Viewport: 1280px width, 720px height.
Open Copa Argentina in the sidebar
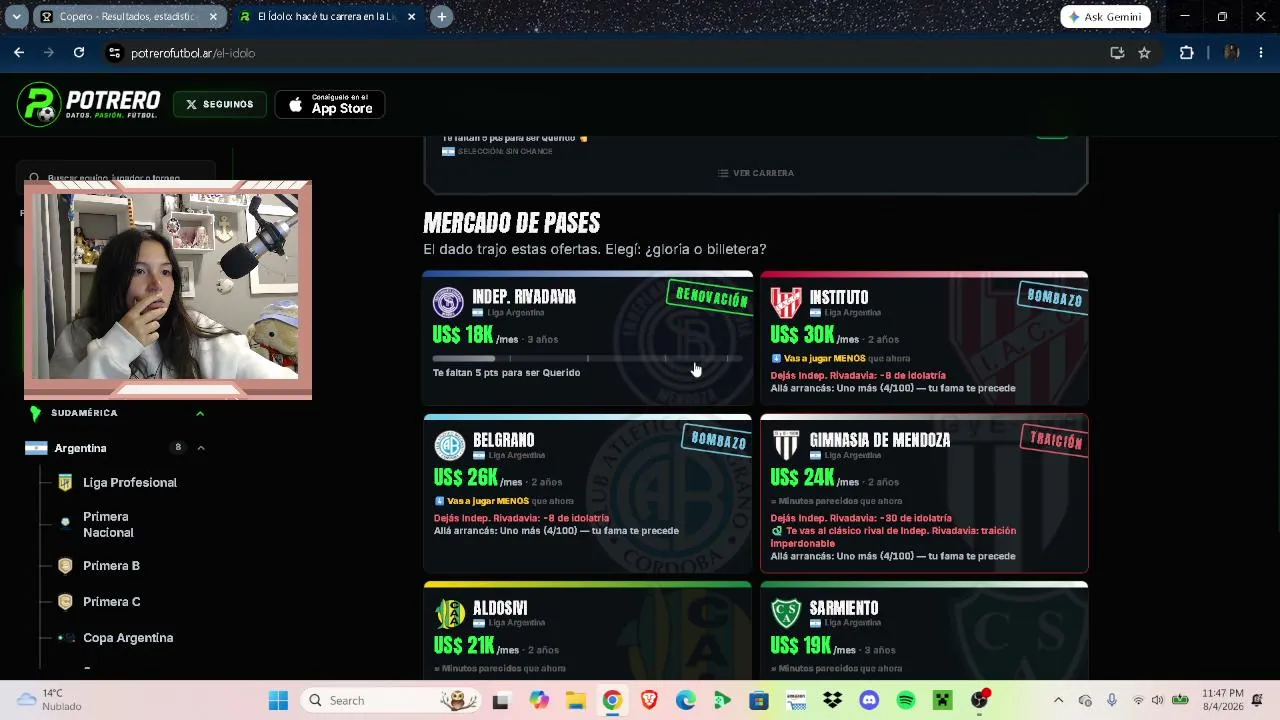coord(128,638)
